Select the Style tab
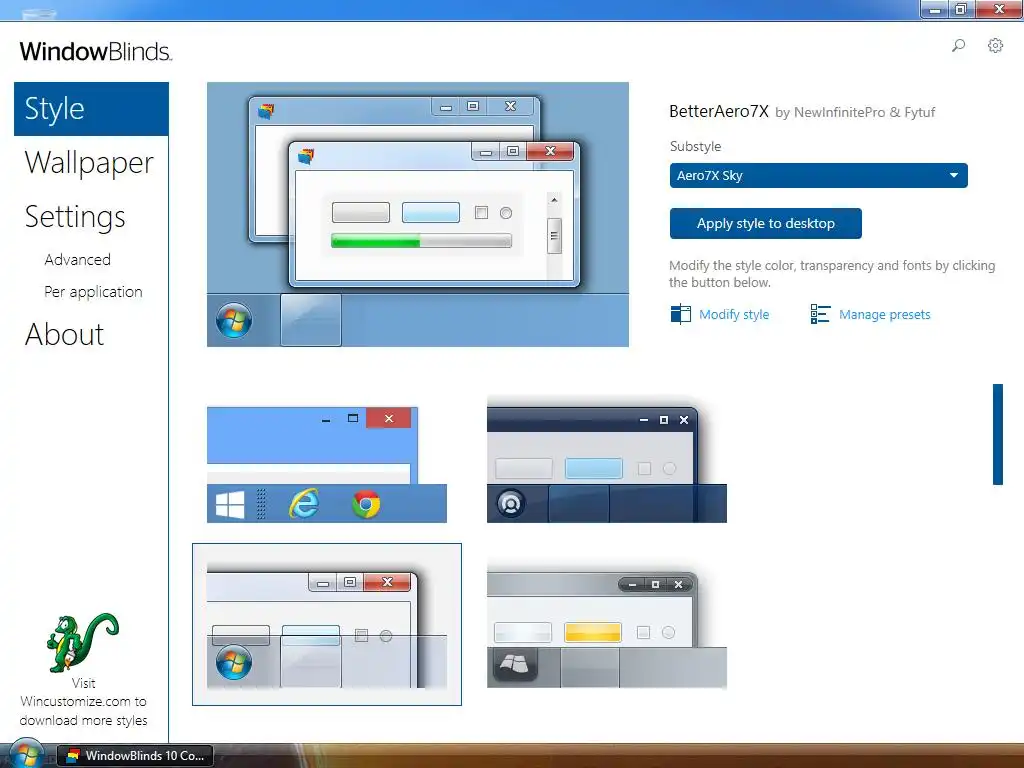Viewport: 1024px width, 768px height. tap(91, 108)
